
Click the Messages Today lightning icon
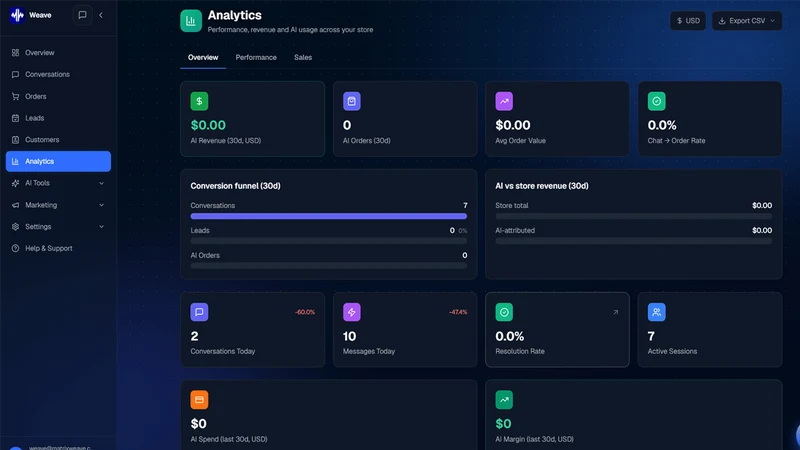352,312
